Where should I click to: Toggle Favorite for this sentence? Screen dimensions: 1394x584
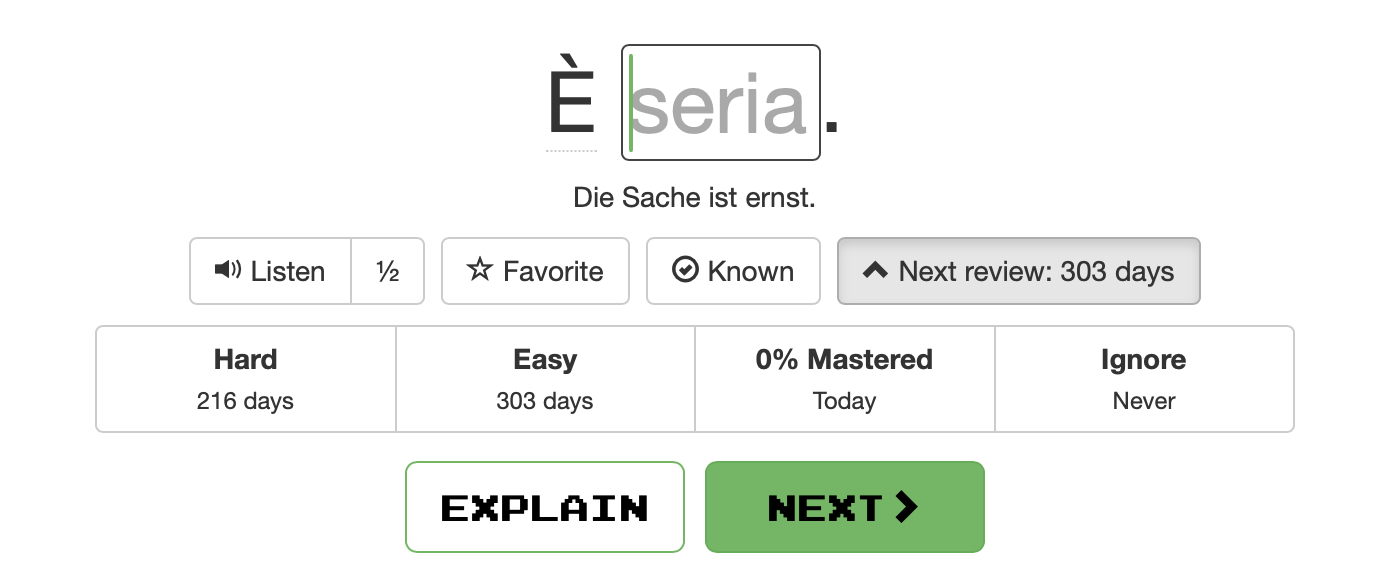(535, 271)
